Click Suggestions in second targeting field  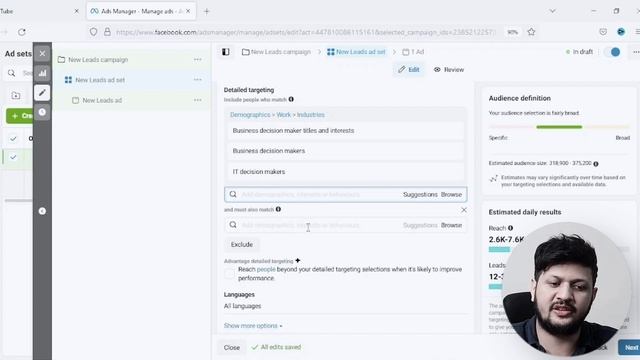point(420,225)
